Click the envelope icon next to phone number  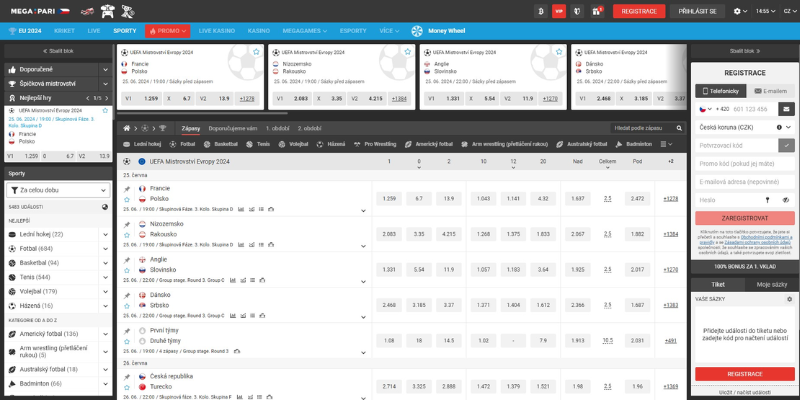click(787, 108)
